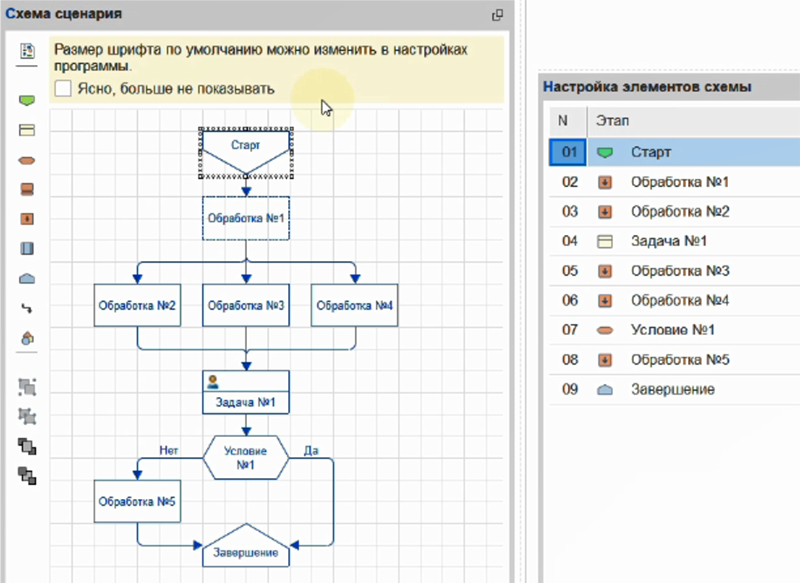Click the N column header
The image size is (800, 583).
[x=568, y=121]
